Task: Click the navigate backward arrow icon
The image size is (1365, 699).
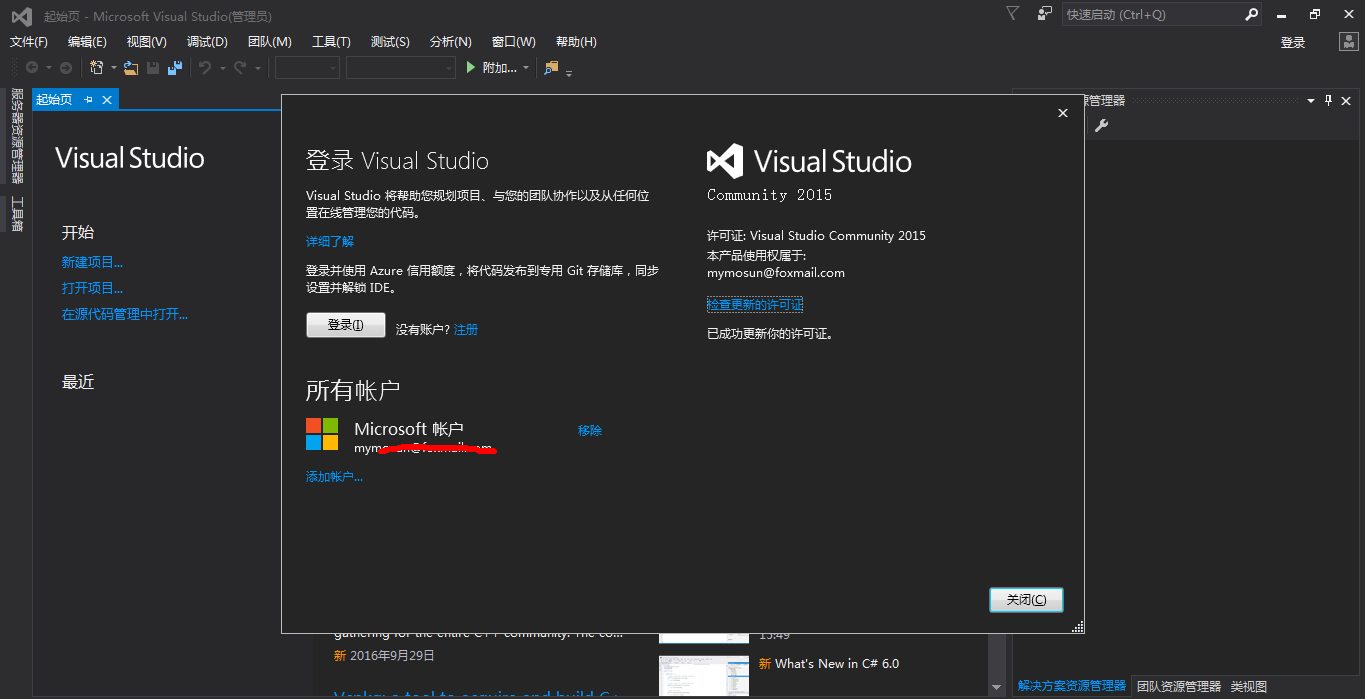Action: pyautogui.click(x=32, y=68)
